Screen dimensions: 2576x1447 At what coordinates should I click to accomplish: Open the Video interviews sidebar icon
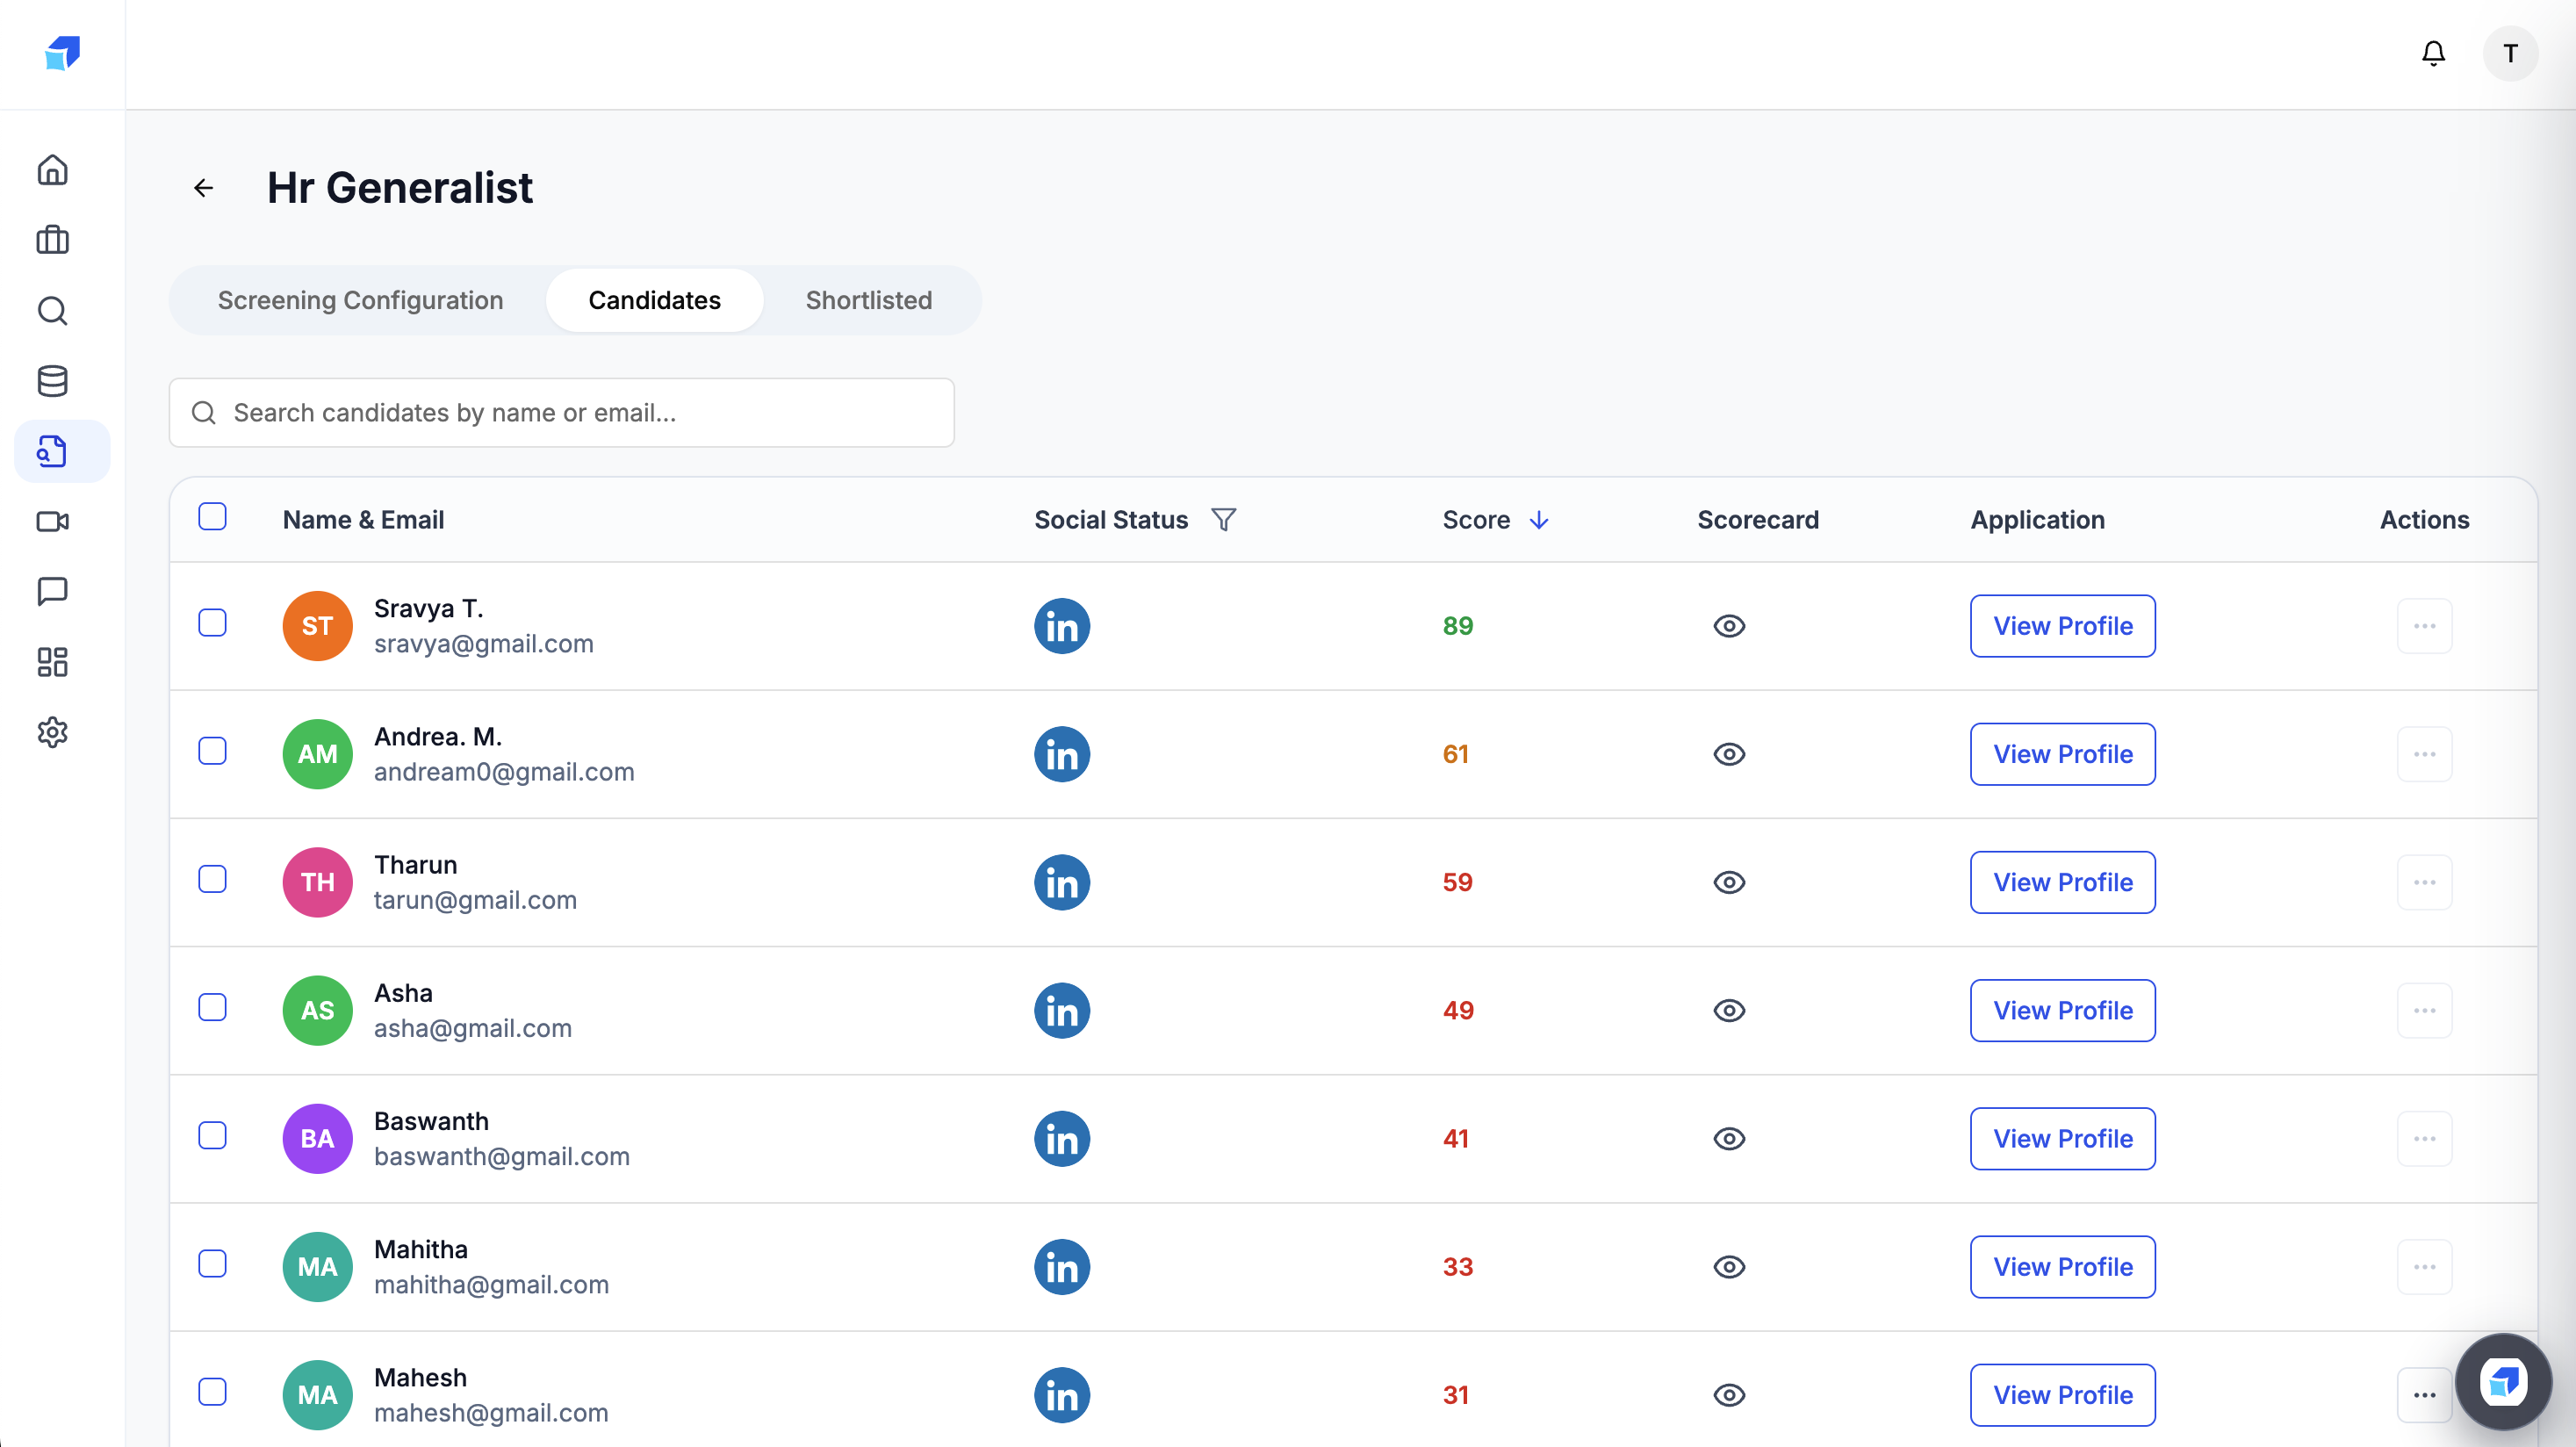[x=52, y=521]
